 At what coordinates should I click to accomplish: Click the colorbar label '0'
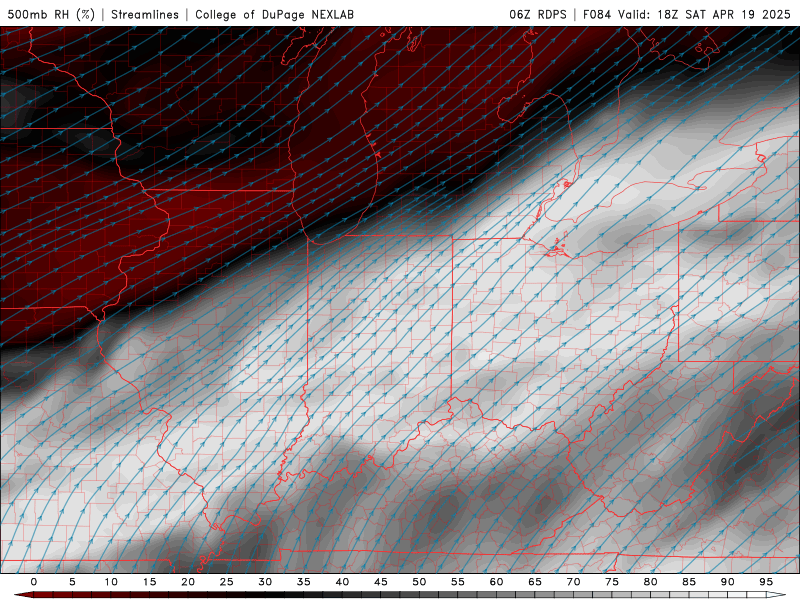click(x=34, y=582)
